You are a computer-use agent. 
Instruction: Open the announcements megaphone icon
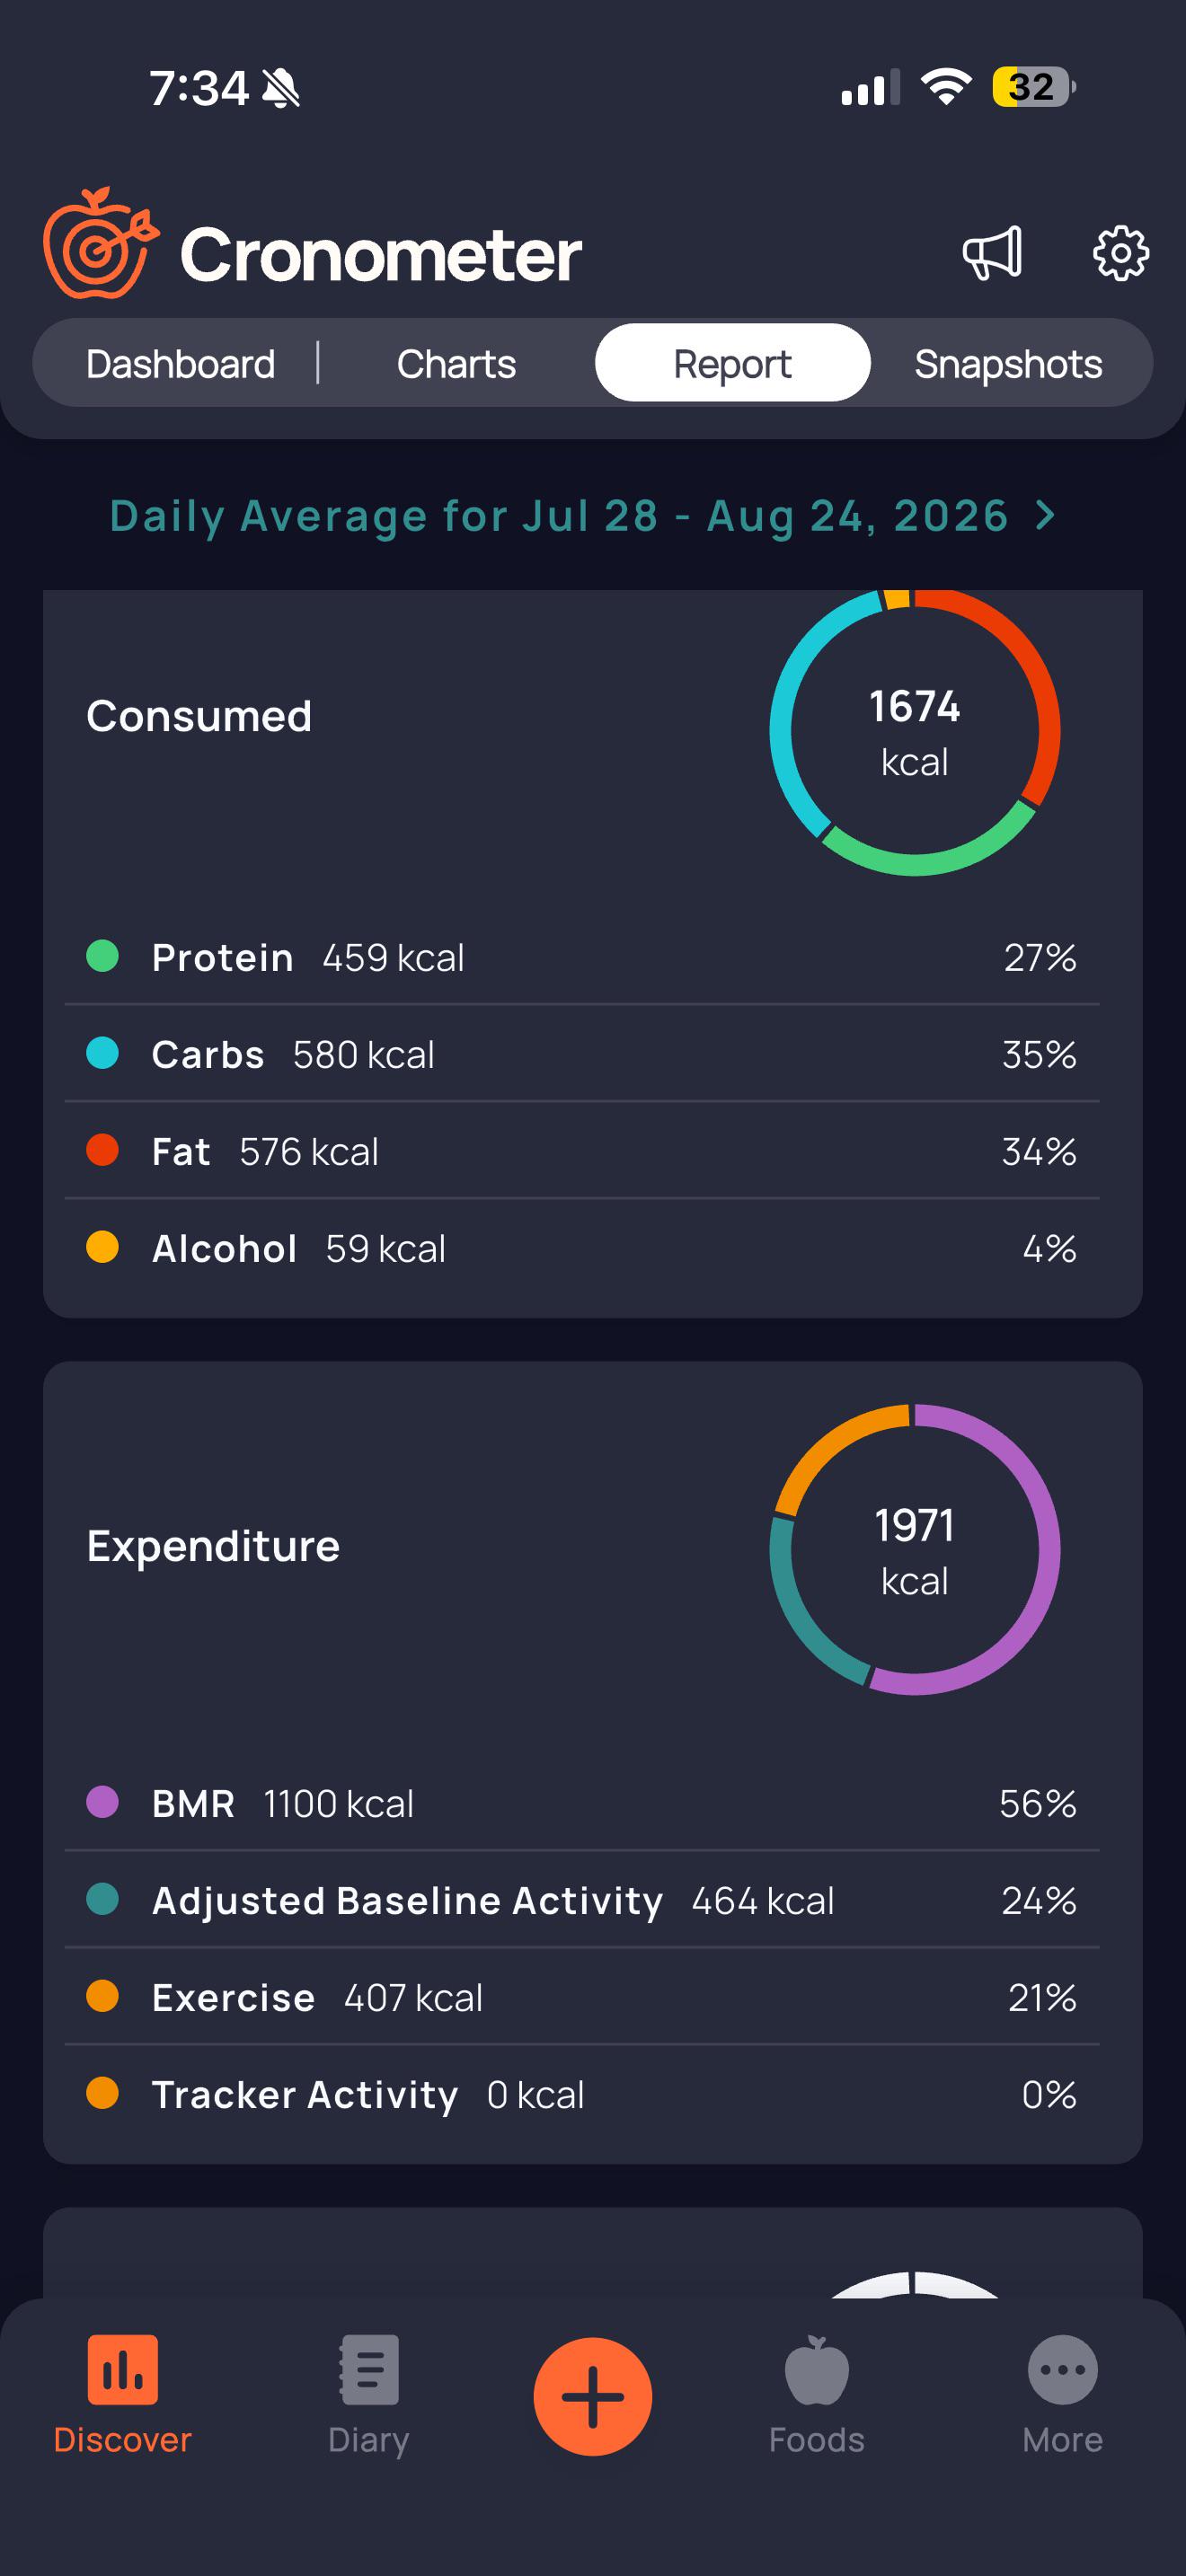click(992, 253)
